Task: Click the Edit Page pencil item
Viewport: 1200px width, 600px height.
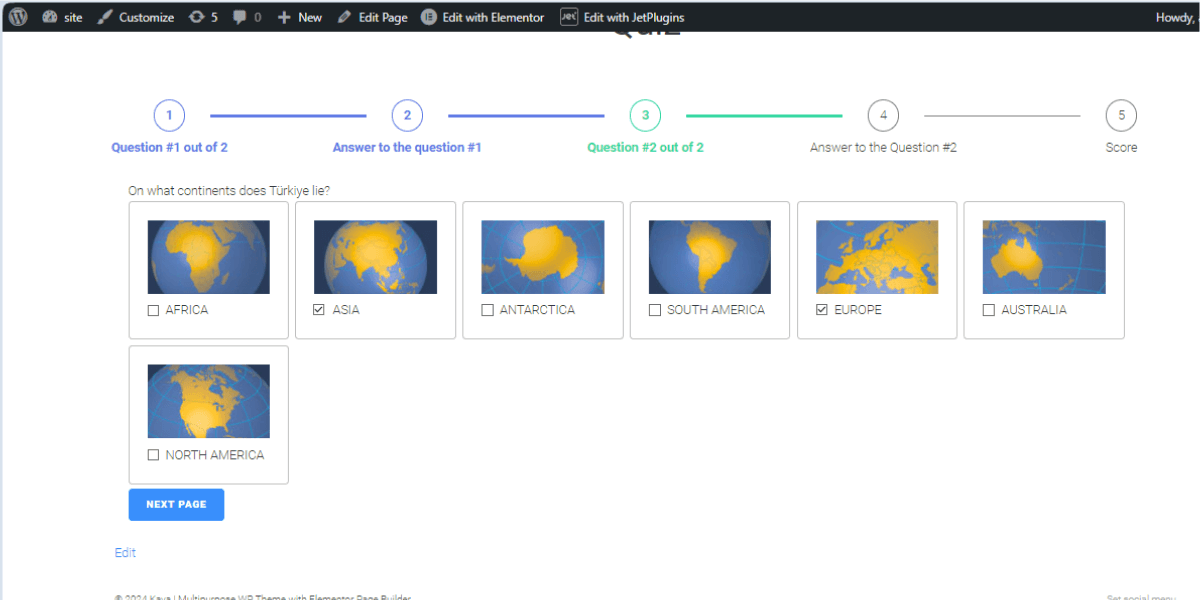Action: point(372,17)
